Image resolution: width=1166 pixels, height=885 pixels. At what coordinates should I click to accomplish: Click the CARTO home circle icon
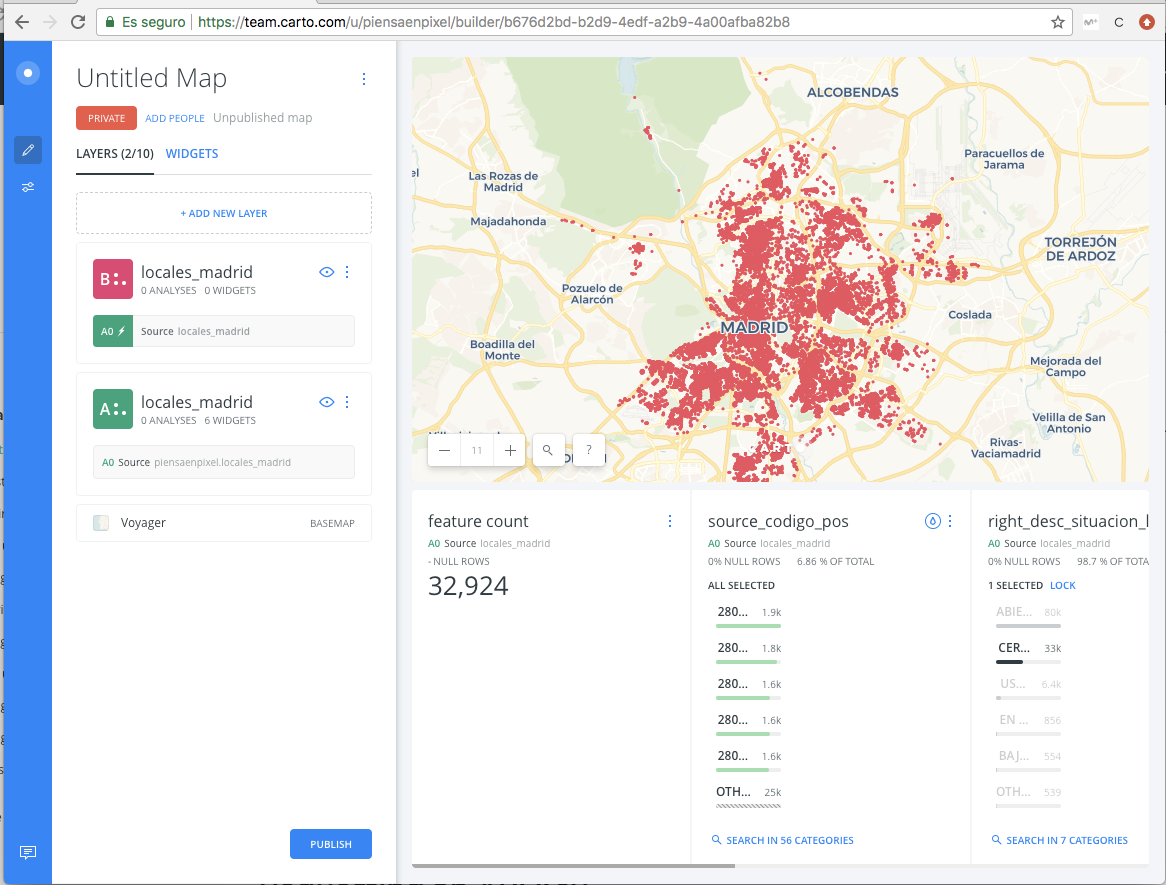click(x=28, y=73)
